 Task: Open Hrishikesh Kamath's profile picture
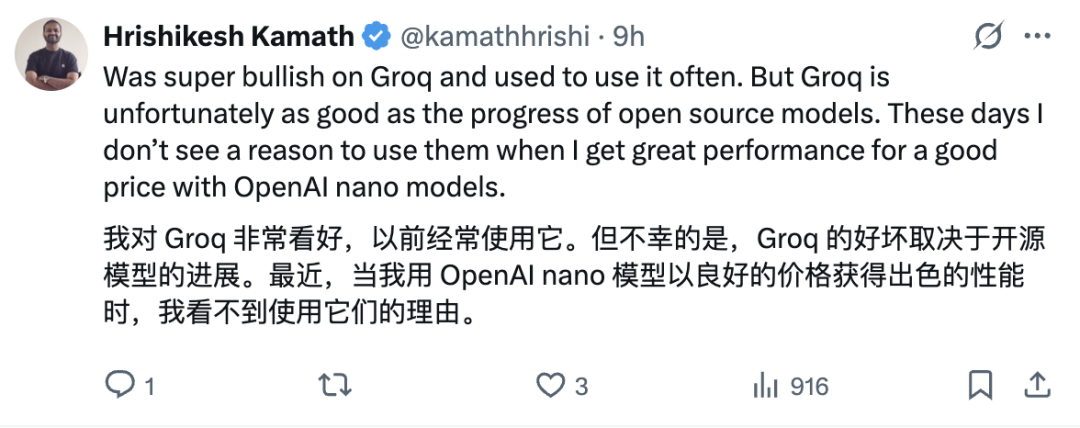[52, 55]
